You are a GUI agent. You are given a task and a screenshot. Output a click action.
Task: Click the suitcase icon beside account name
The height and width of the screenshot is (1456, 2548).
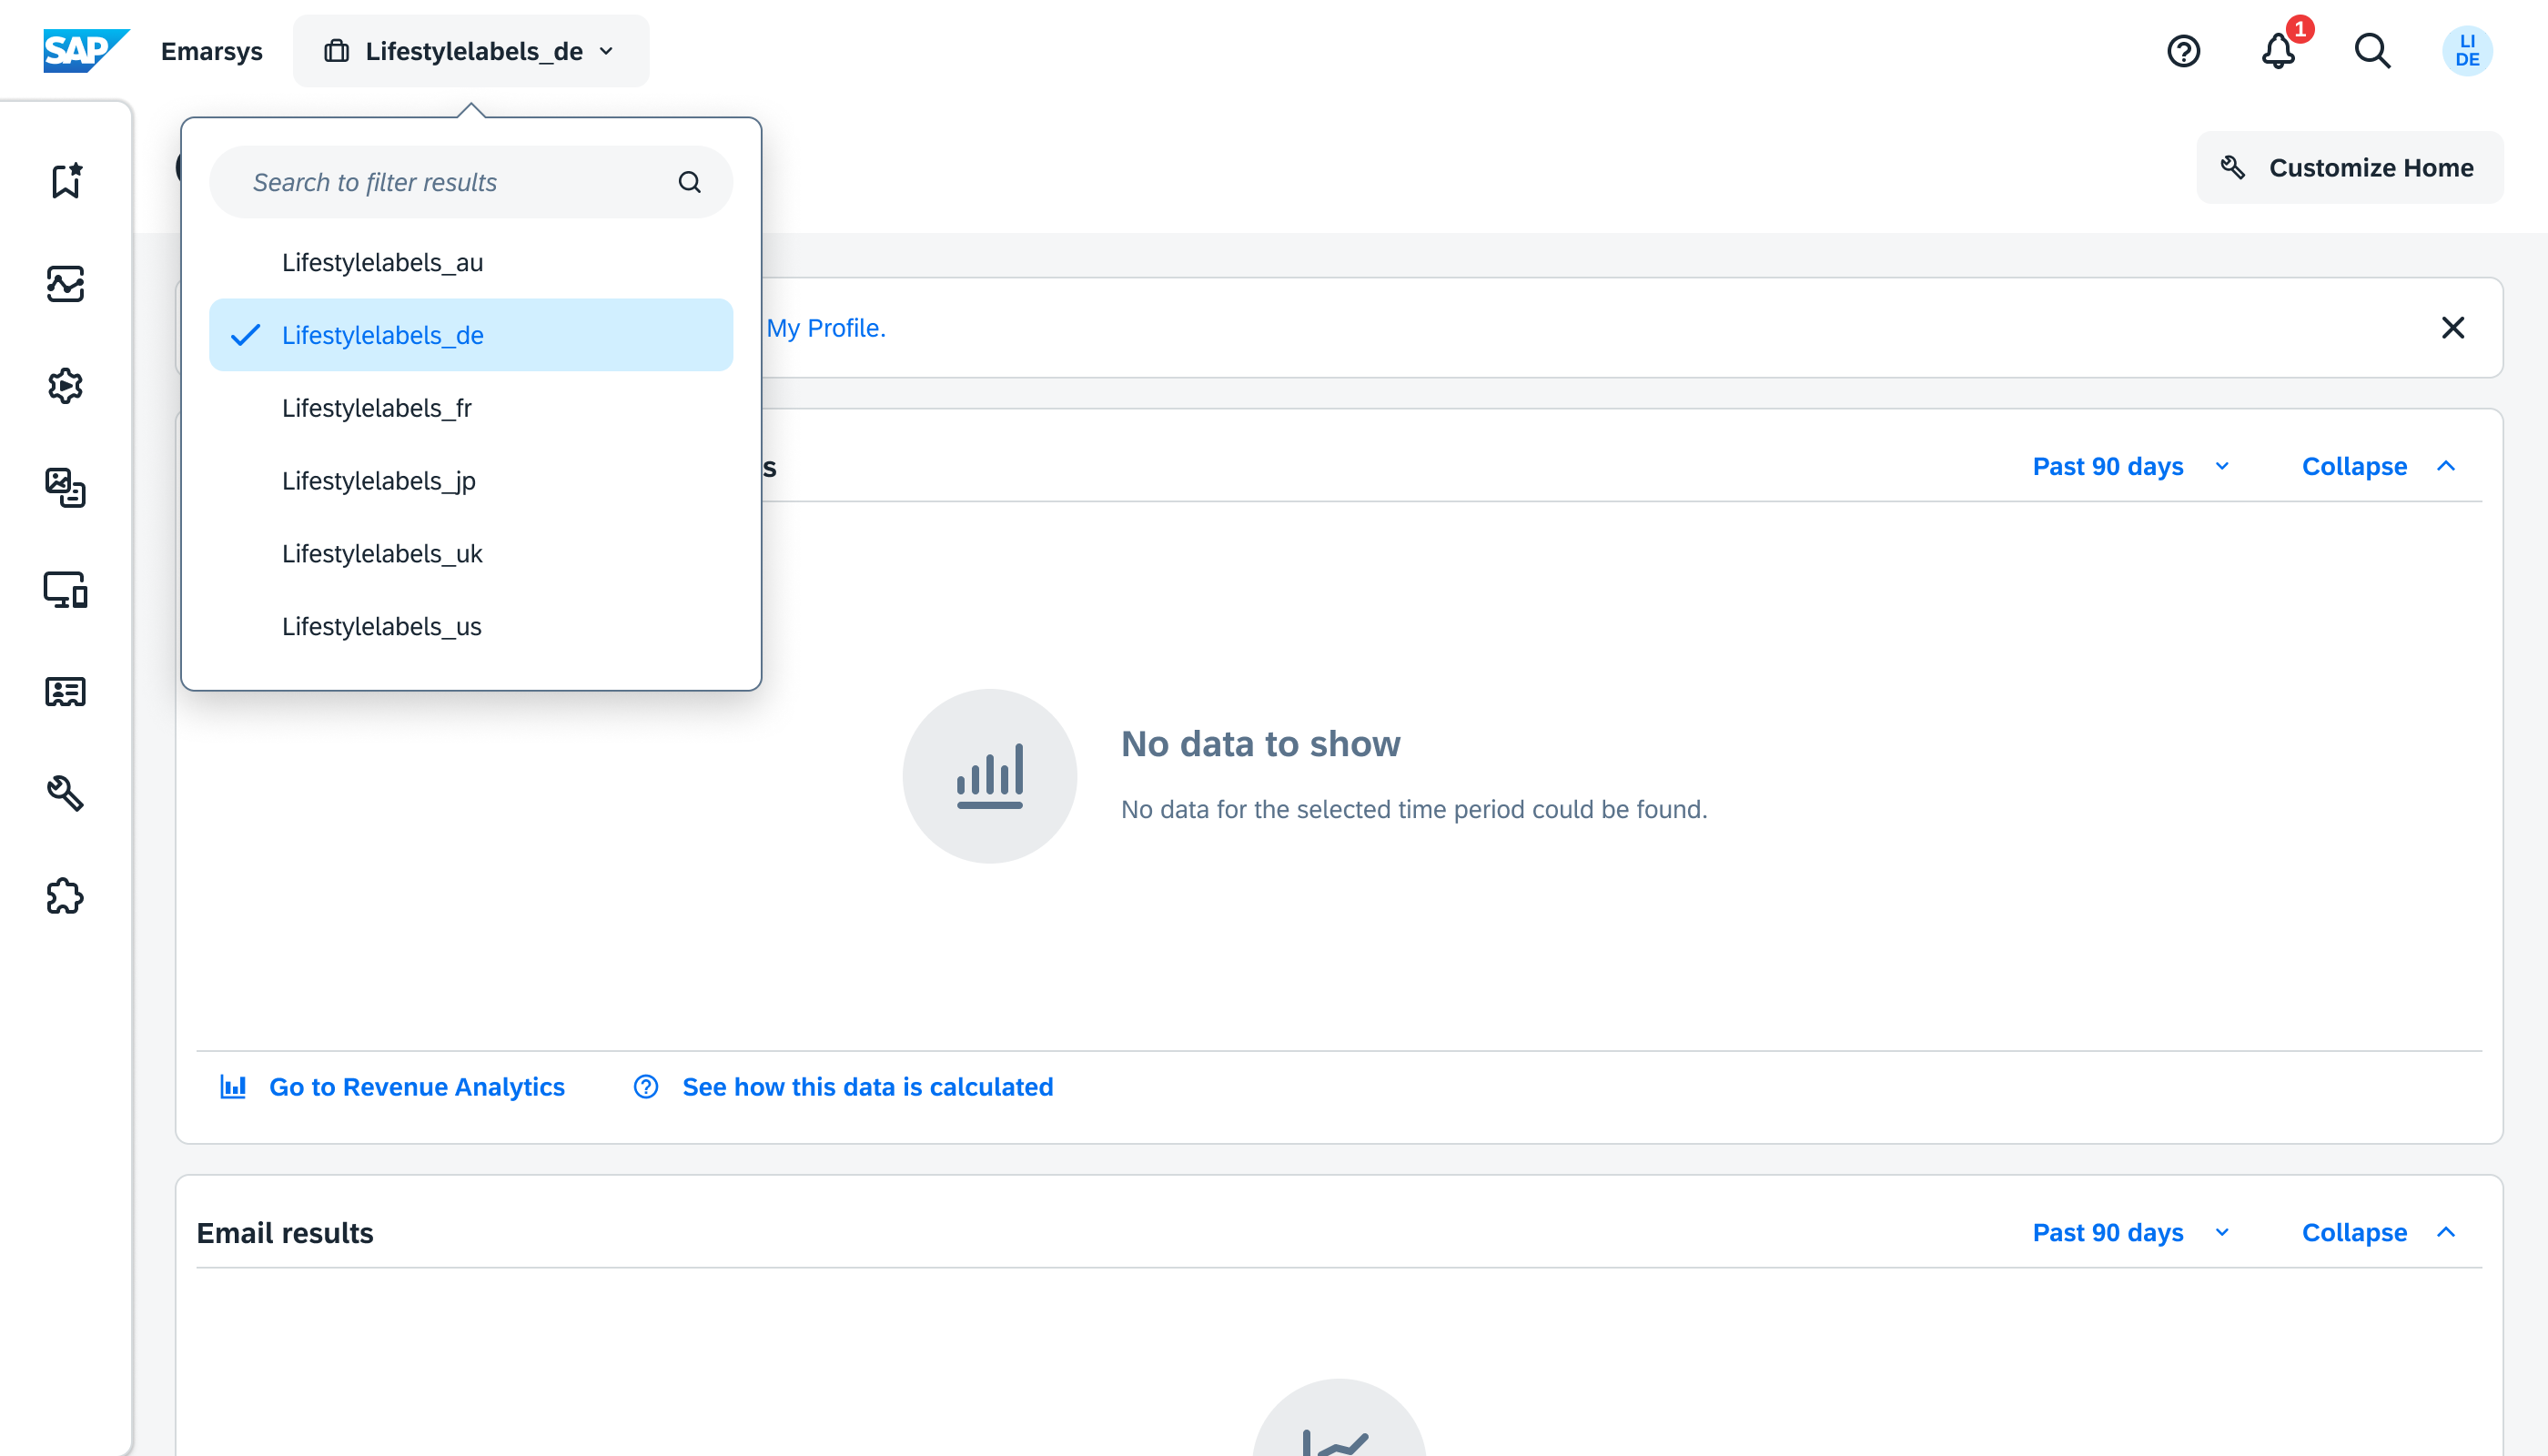(x=337, y=51)
